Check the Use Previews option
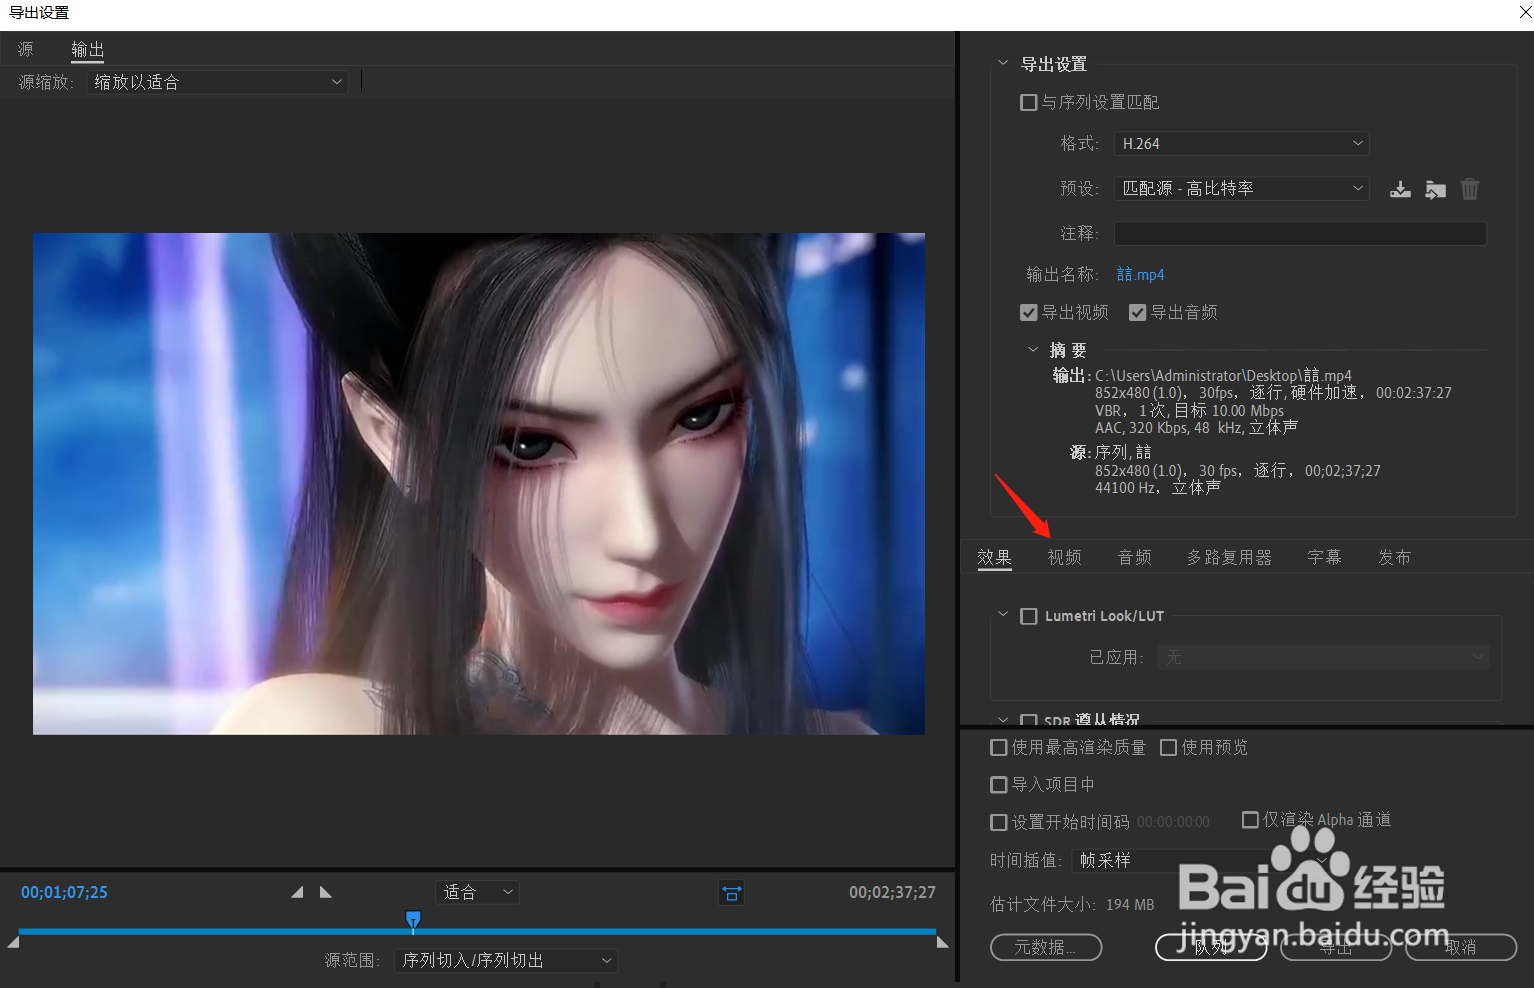 click(1168, 748)
